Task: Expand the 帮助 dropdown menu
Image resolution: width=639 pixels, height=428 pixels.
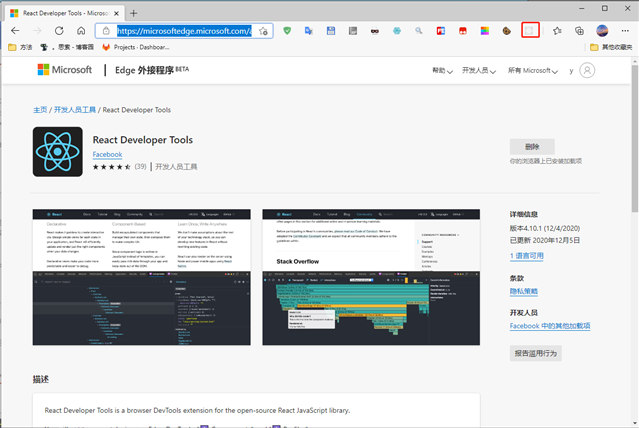Action: point(442,71)
